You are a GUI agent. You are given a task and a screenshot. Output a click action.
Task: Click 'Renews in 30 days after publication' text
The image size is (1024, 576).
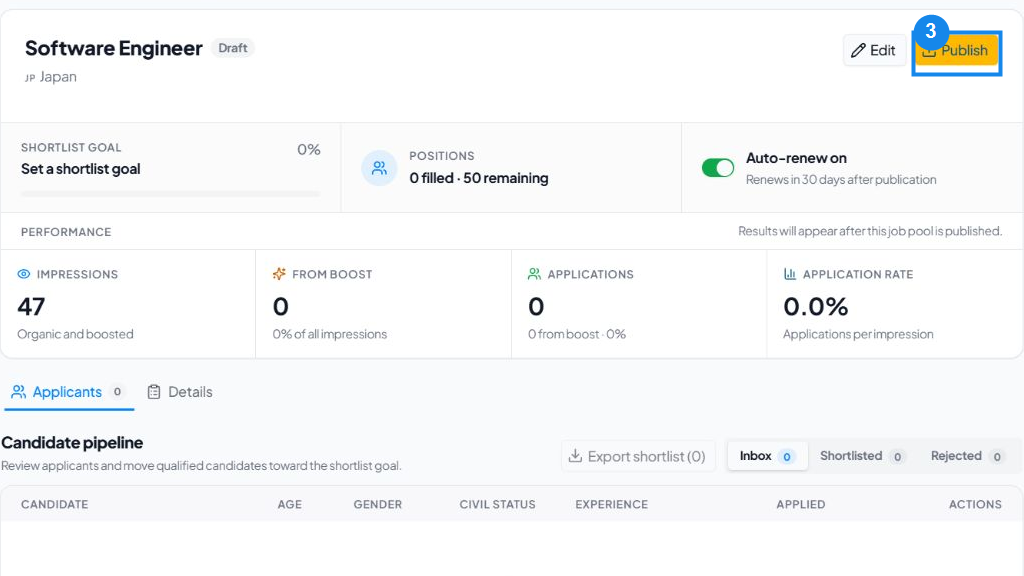[841, 180]
